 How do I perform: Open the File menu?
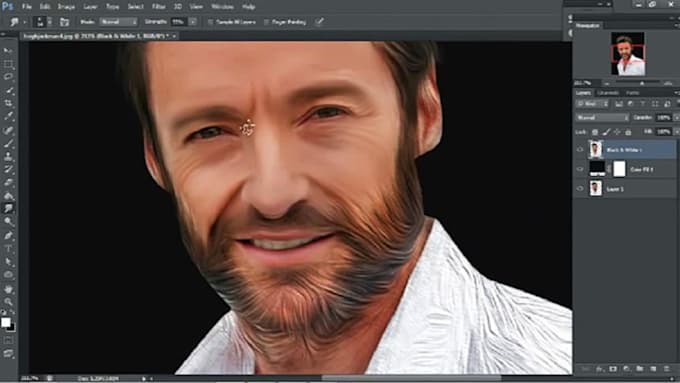click(x=26, y=7)
